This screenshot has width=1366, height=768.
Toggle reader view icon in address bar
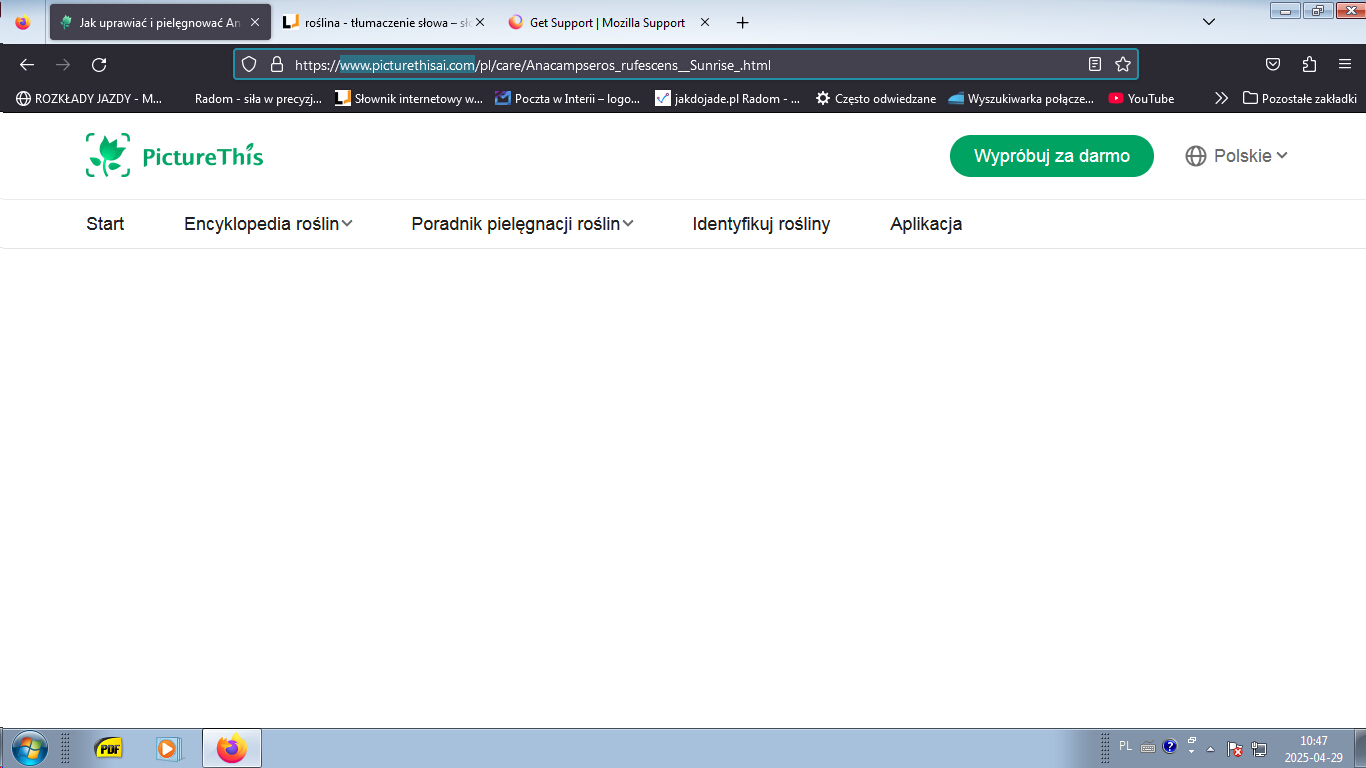(x=1095, y=65)
